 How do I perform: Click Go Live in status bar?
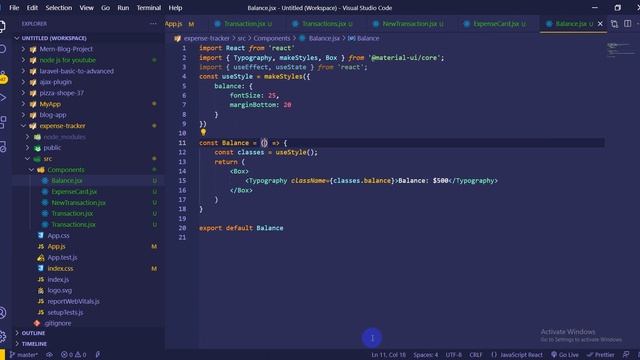point(565,355)
